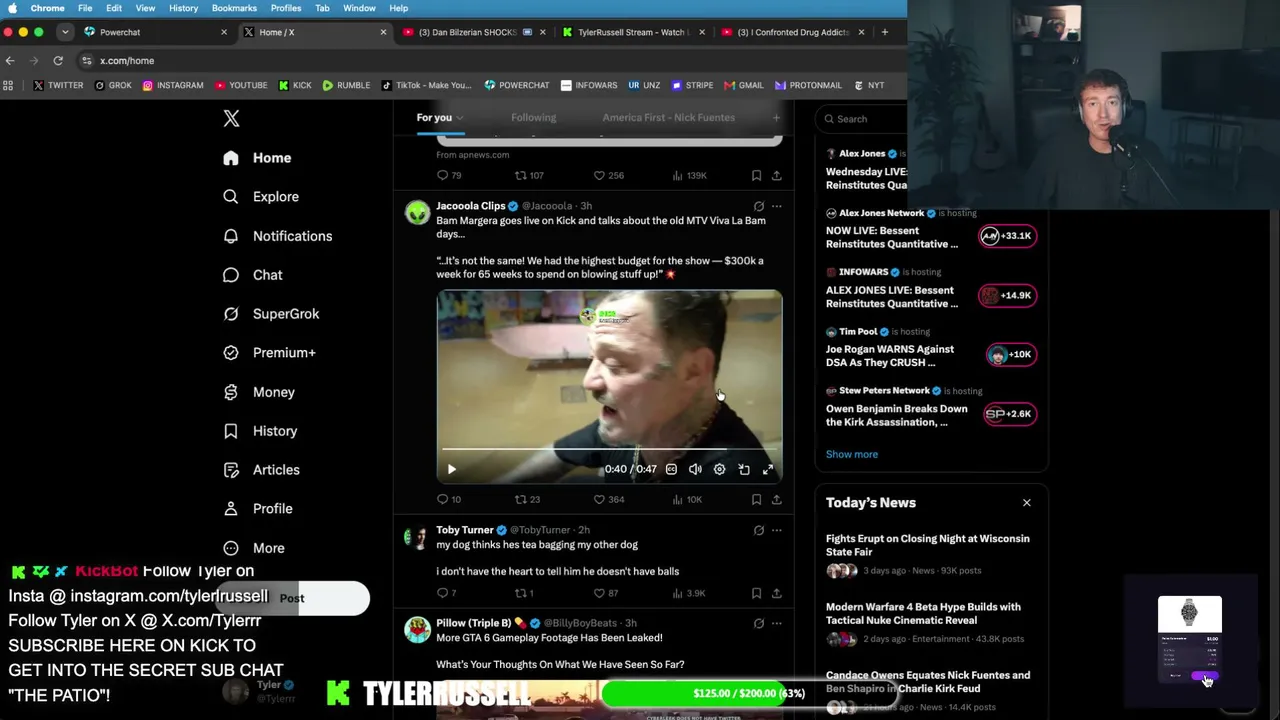Switch to the TylerRussell Stream browser tab
The height and width of the screenshot is (720, 1280).
click(x=632, y=32)
